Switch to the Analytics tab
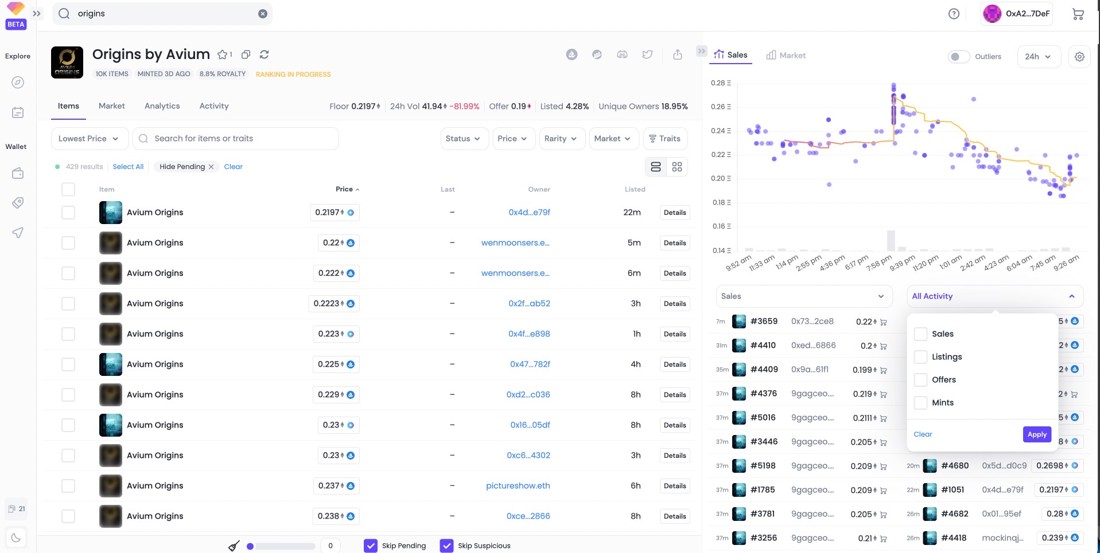 tap(162, 106)
